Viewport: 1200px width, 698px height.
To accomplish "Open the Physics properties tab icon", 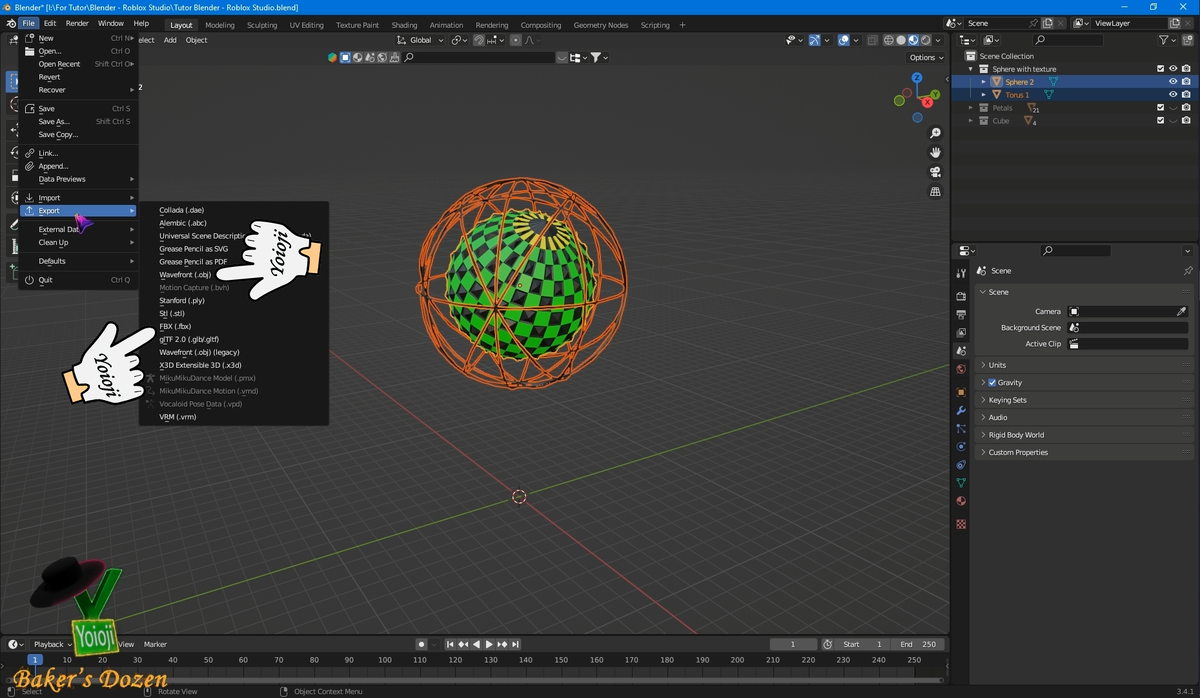I will pos(961,447).
